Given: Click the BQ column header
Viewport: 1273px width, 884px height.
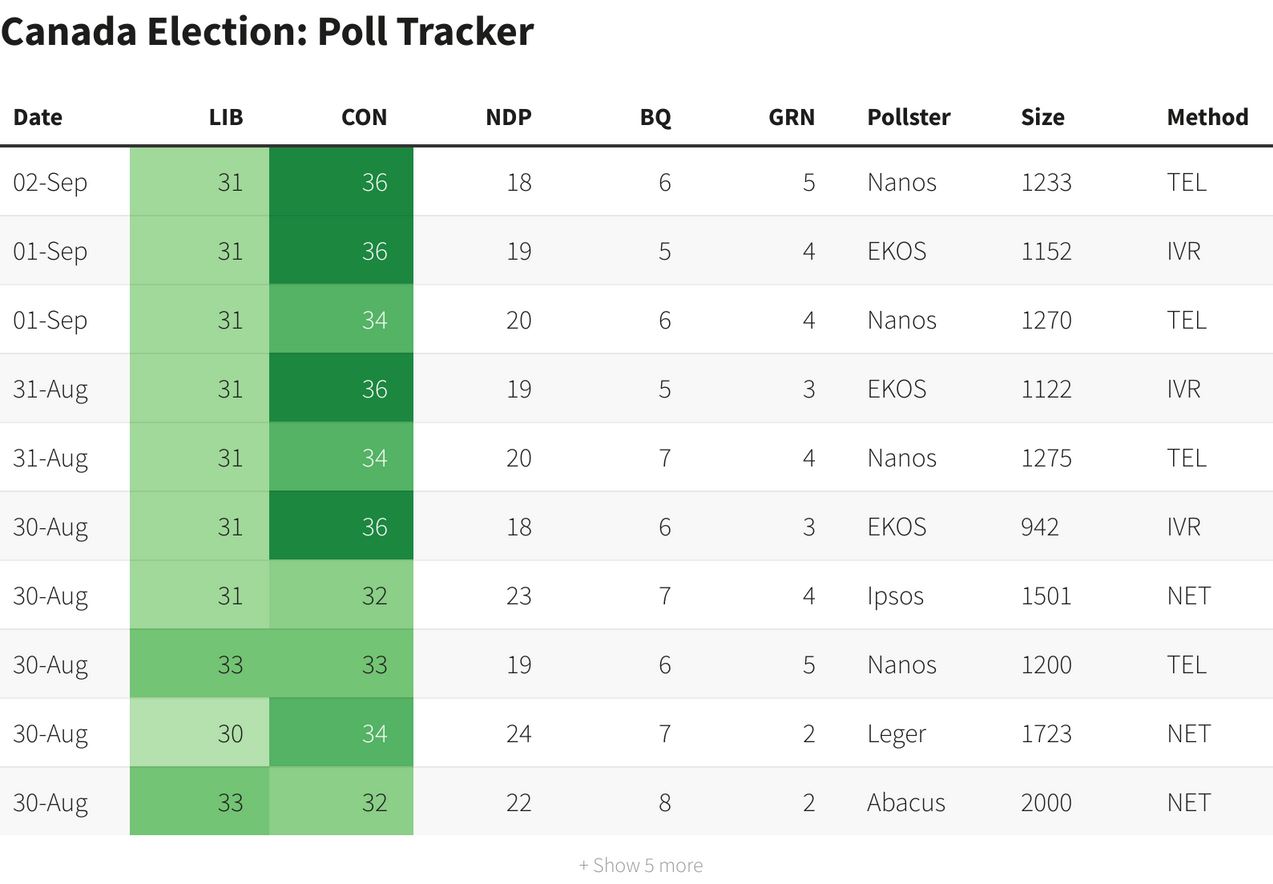Looking at the screenshot, I should coord(655,117).
